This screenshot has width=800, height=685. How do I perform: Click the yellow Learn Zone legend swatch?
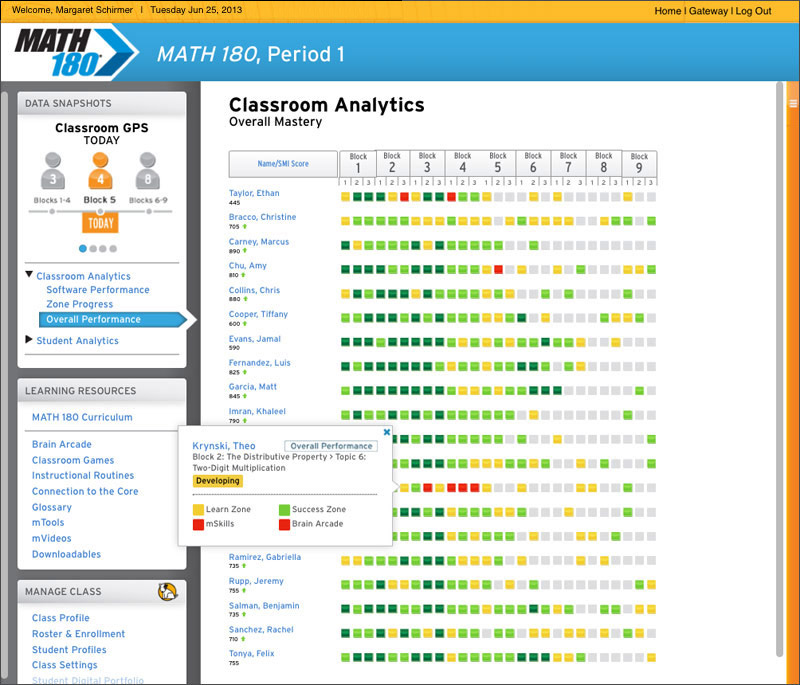tap(198, 510)
